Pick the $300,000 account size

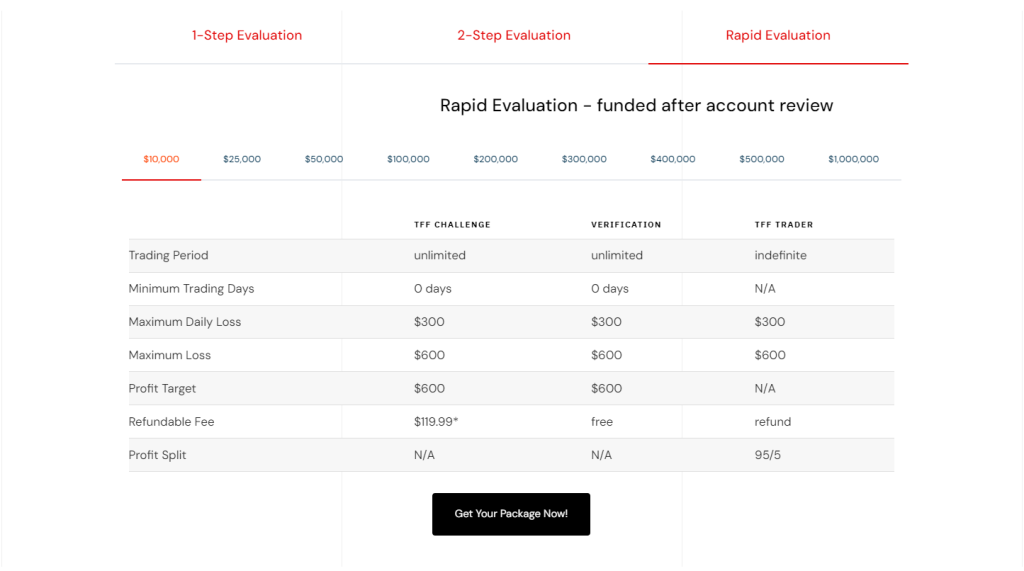584,159
